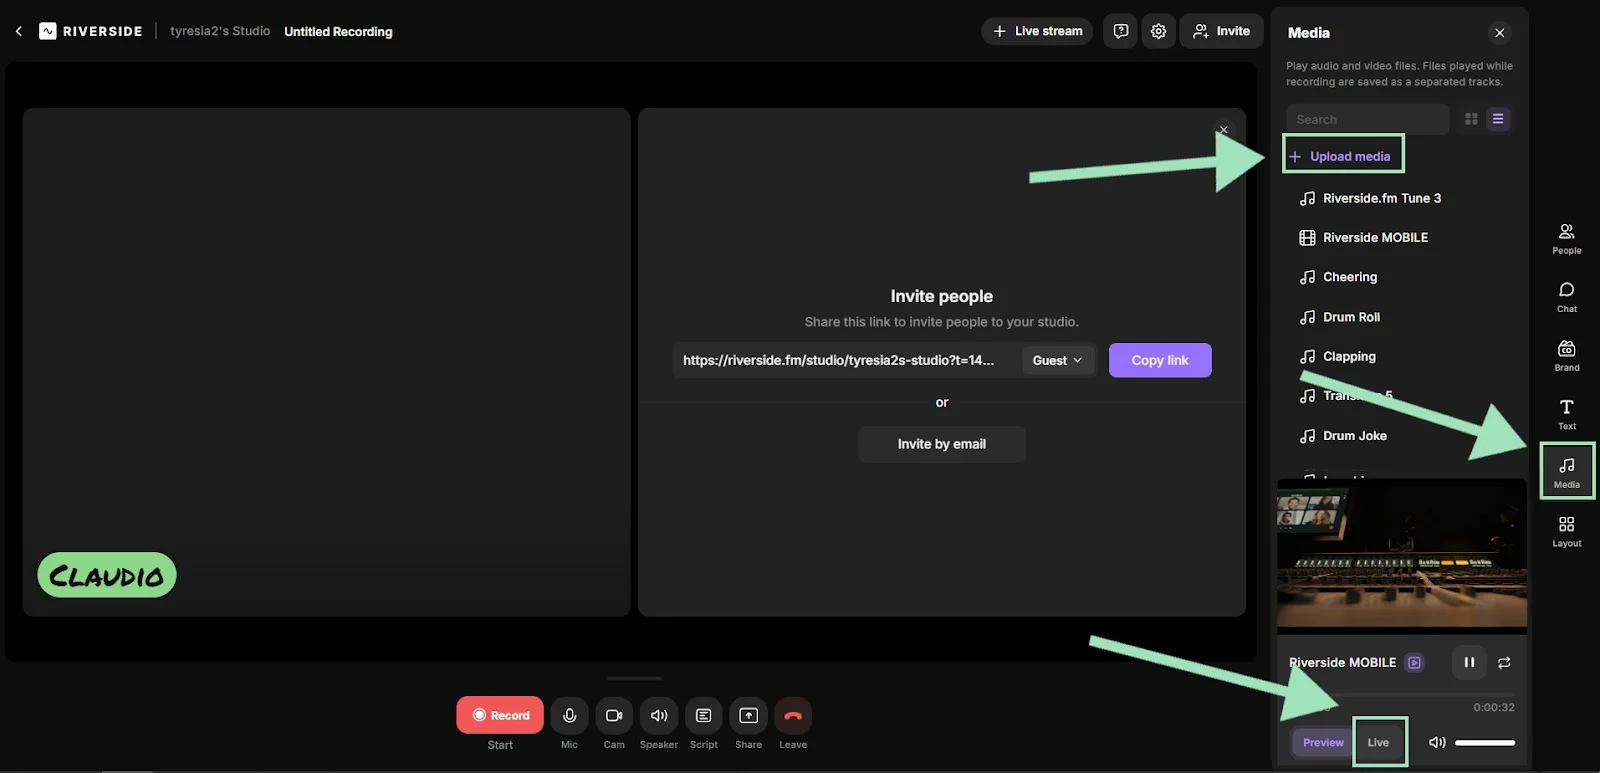Click the media Search field

1367,119
